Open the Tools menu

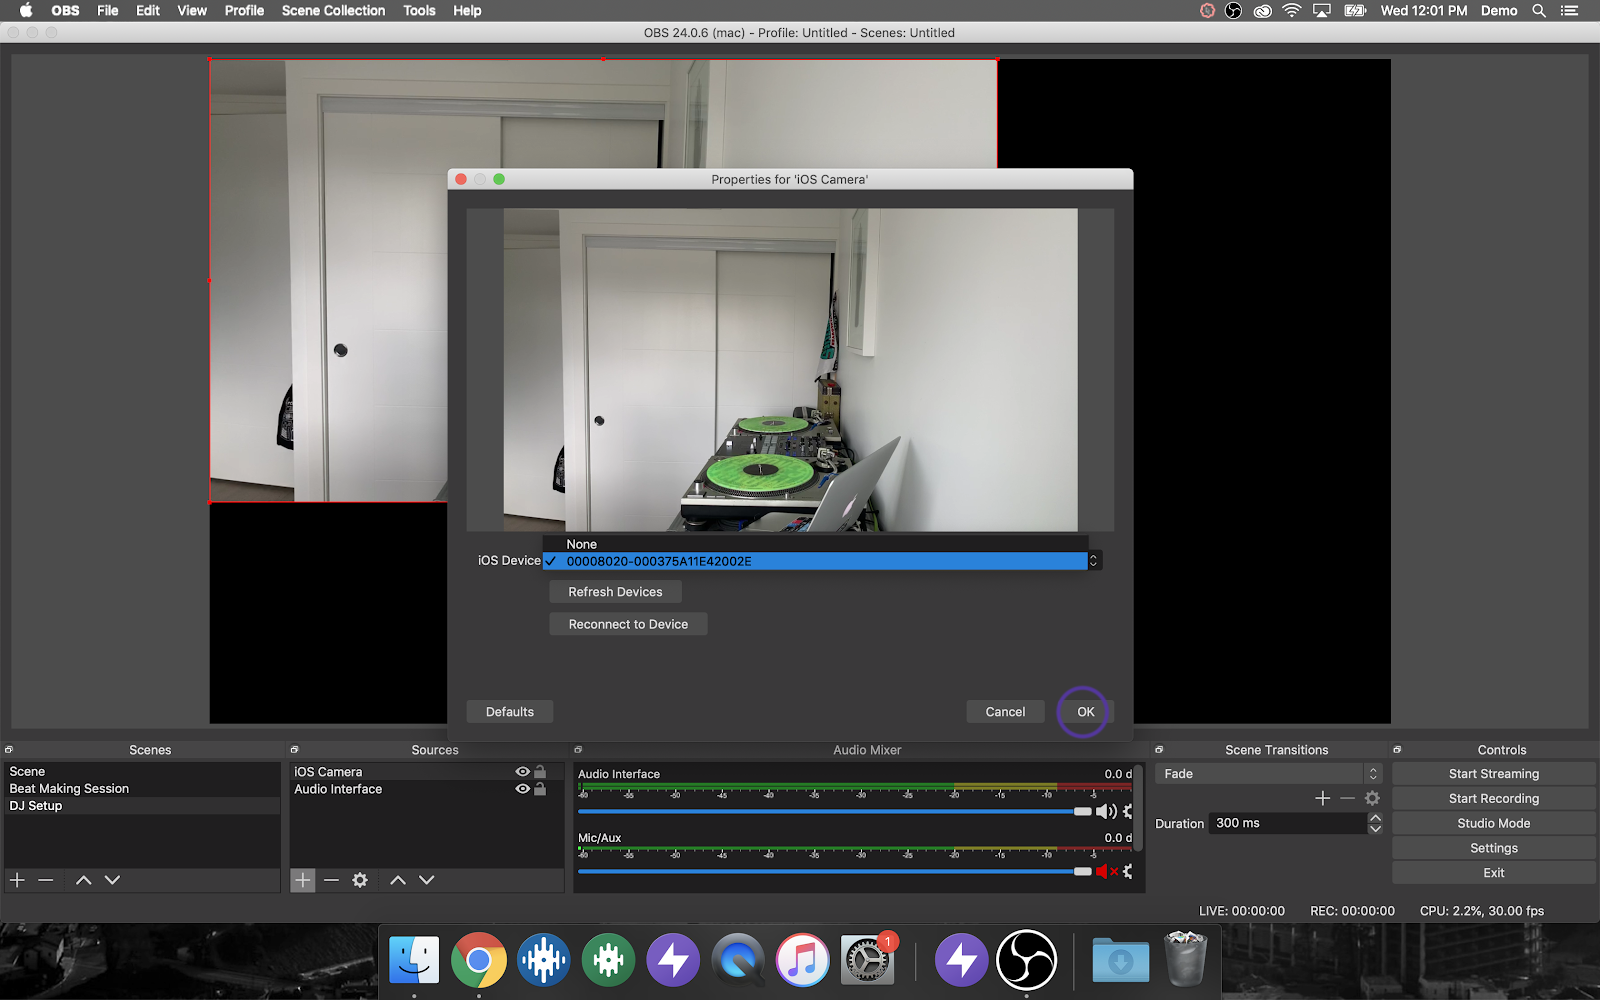click(x=419, y=11)
